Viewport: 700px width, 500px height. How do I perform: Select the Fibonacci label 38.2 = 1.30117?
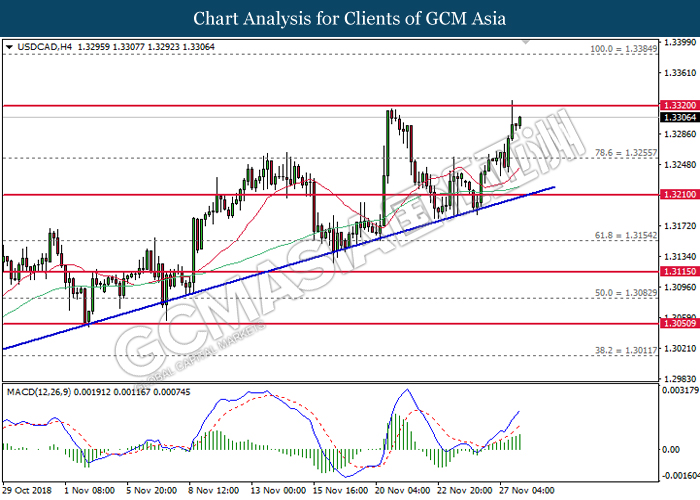(x=626, y=350)
